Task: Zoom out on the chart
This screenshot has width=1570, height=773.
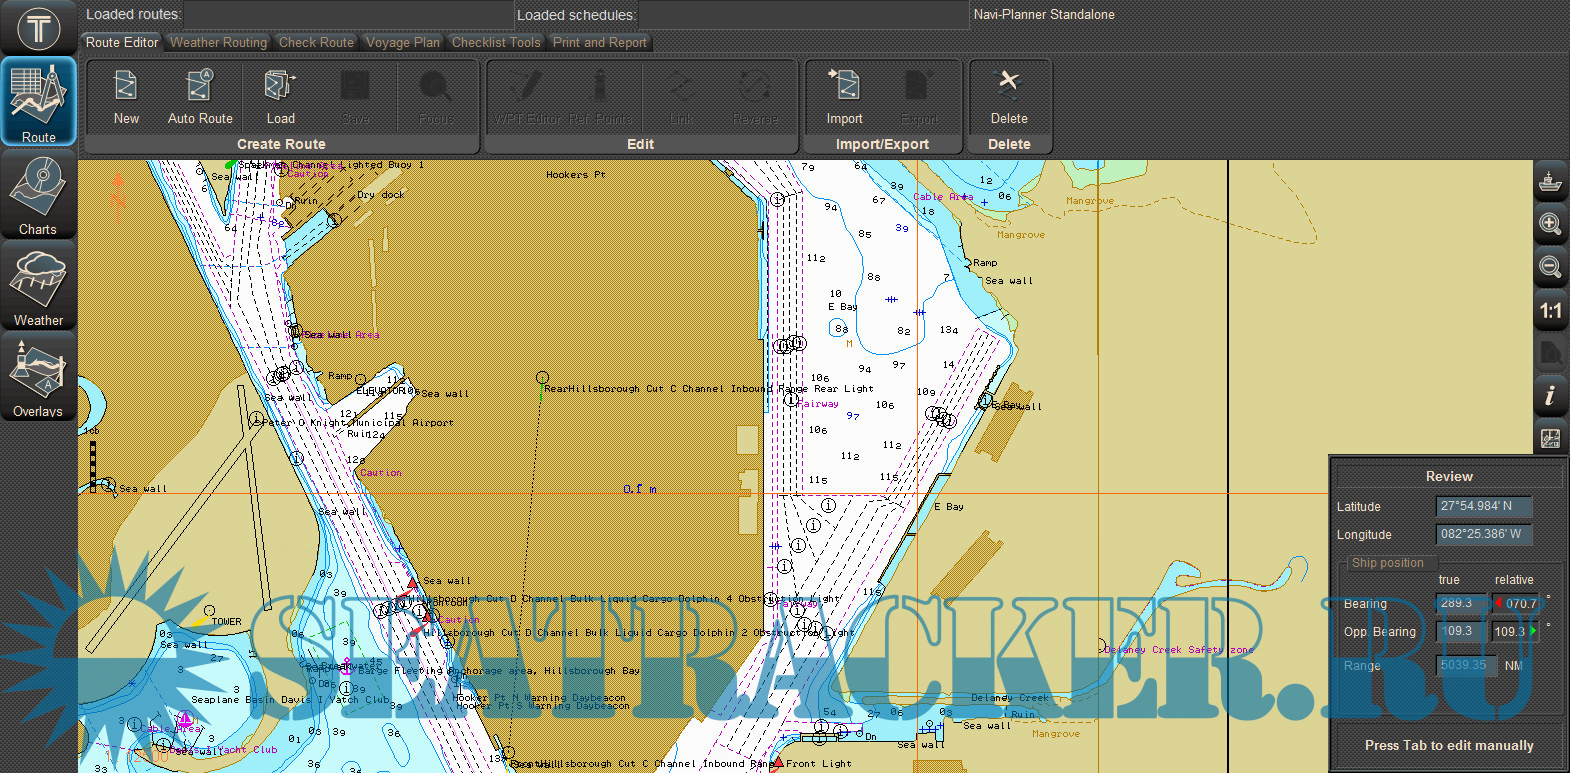Action: pos(1550,267)
